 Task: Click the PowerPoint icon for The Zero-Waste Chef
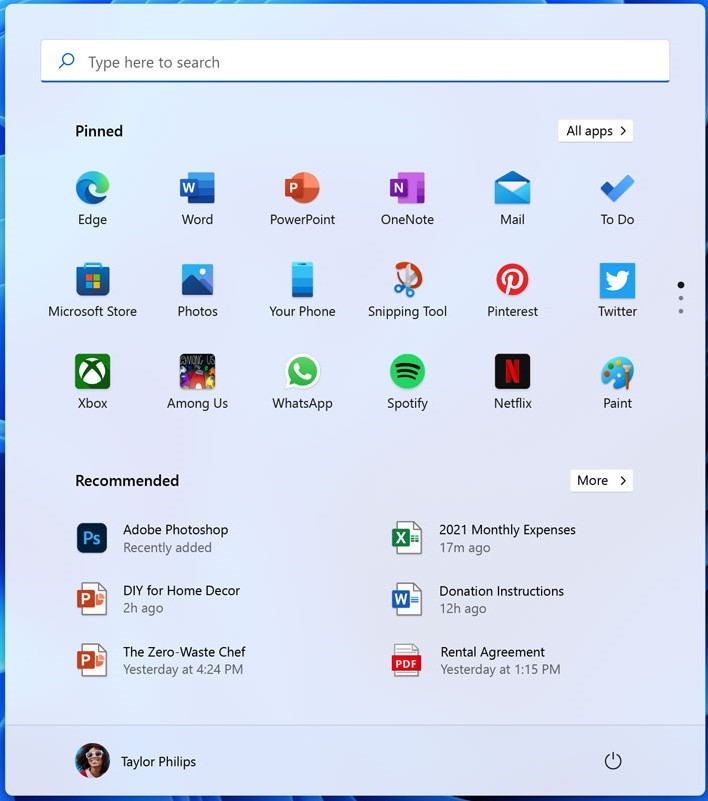click(x=92, y=660)
